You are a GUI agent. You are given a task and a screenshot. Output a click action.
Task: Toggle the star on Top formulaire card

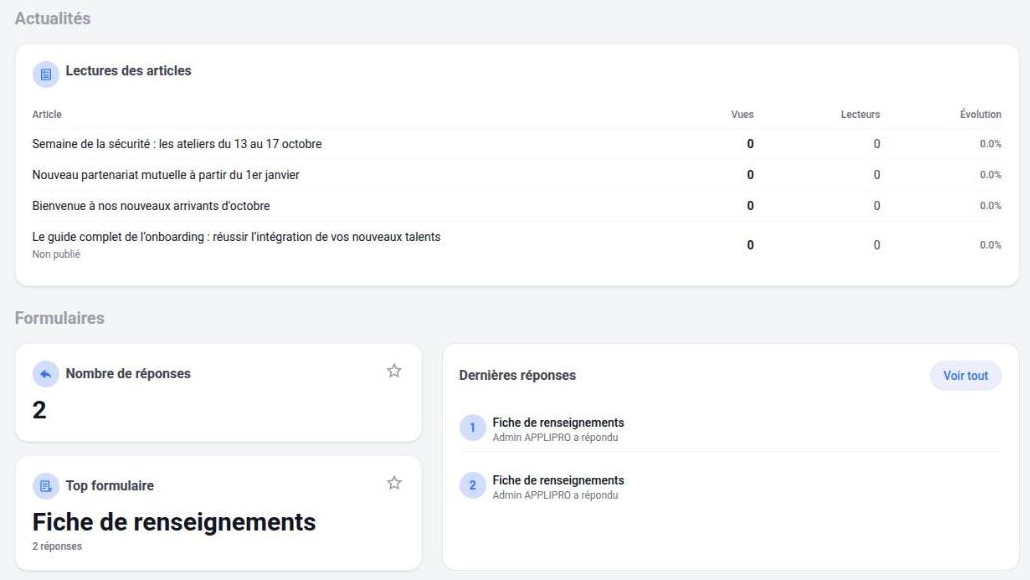(x=394, y=483)
